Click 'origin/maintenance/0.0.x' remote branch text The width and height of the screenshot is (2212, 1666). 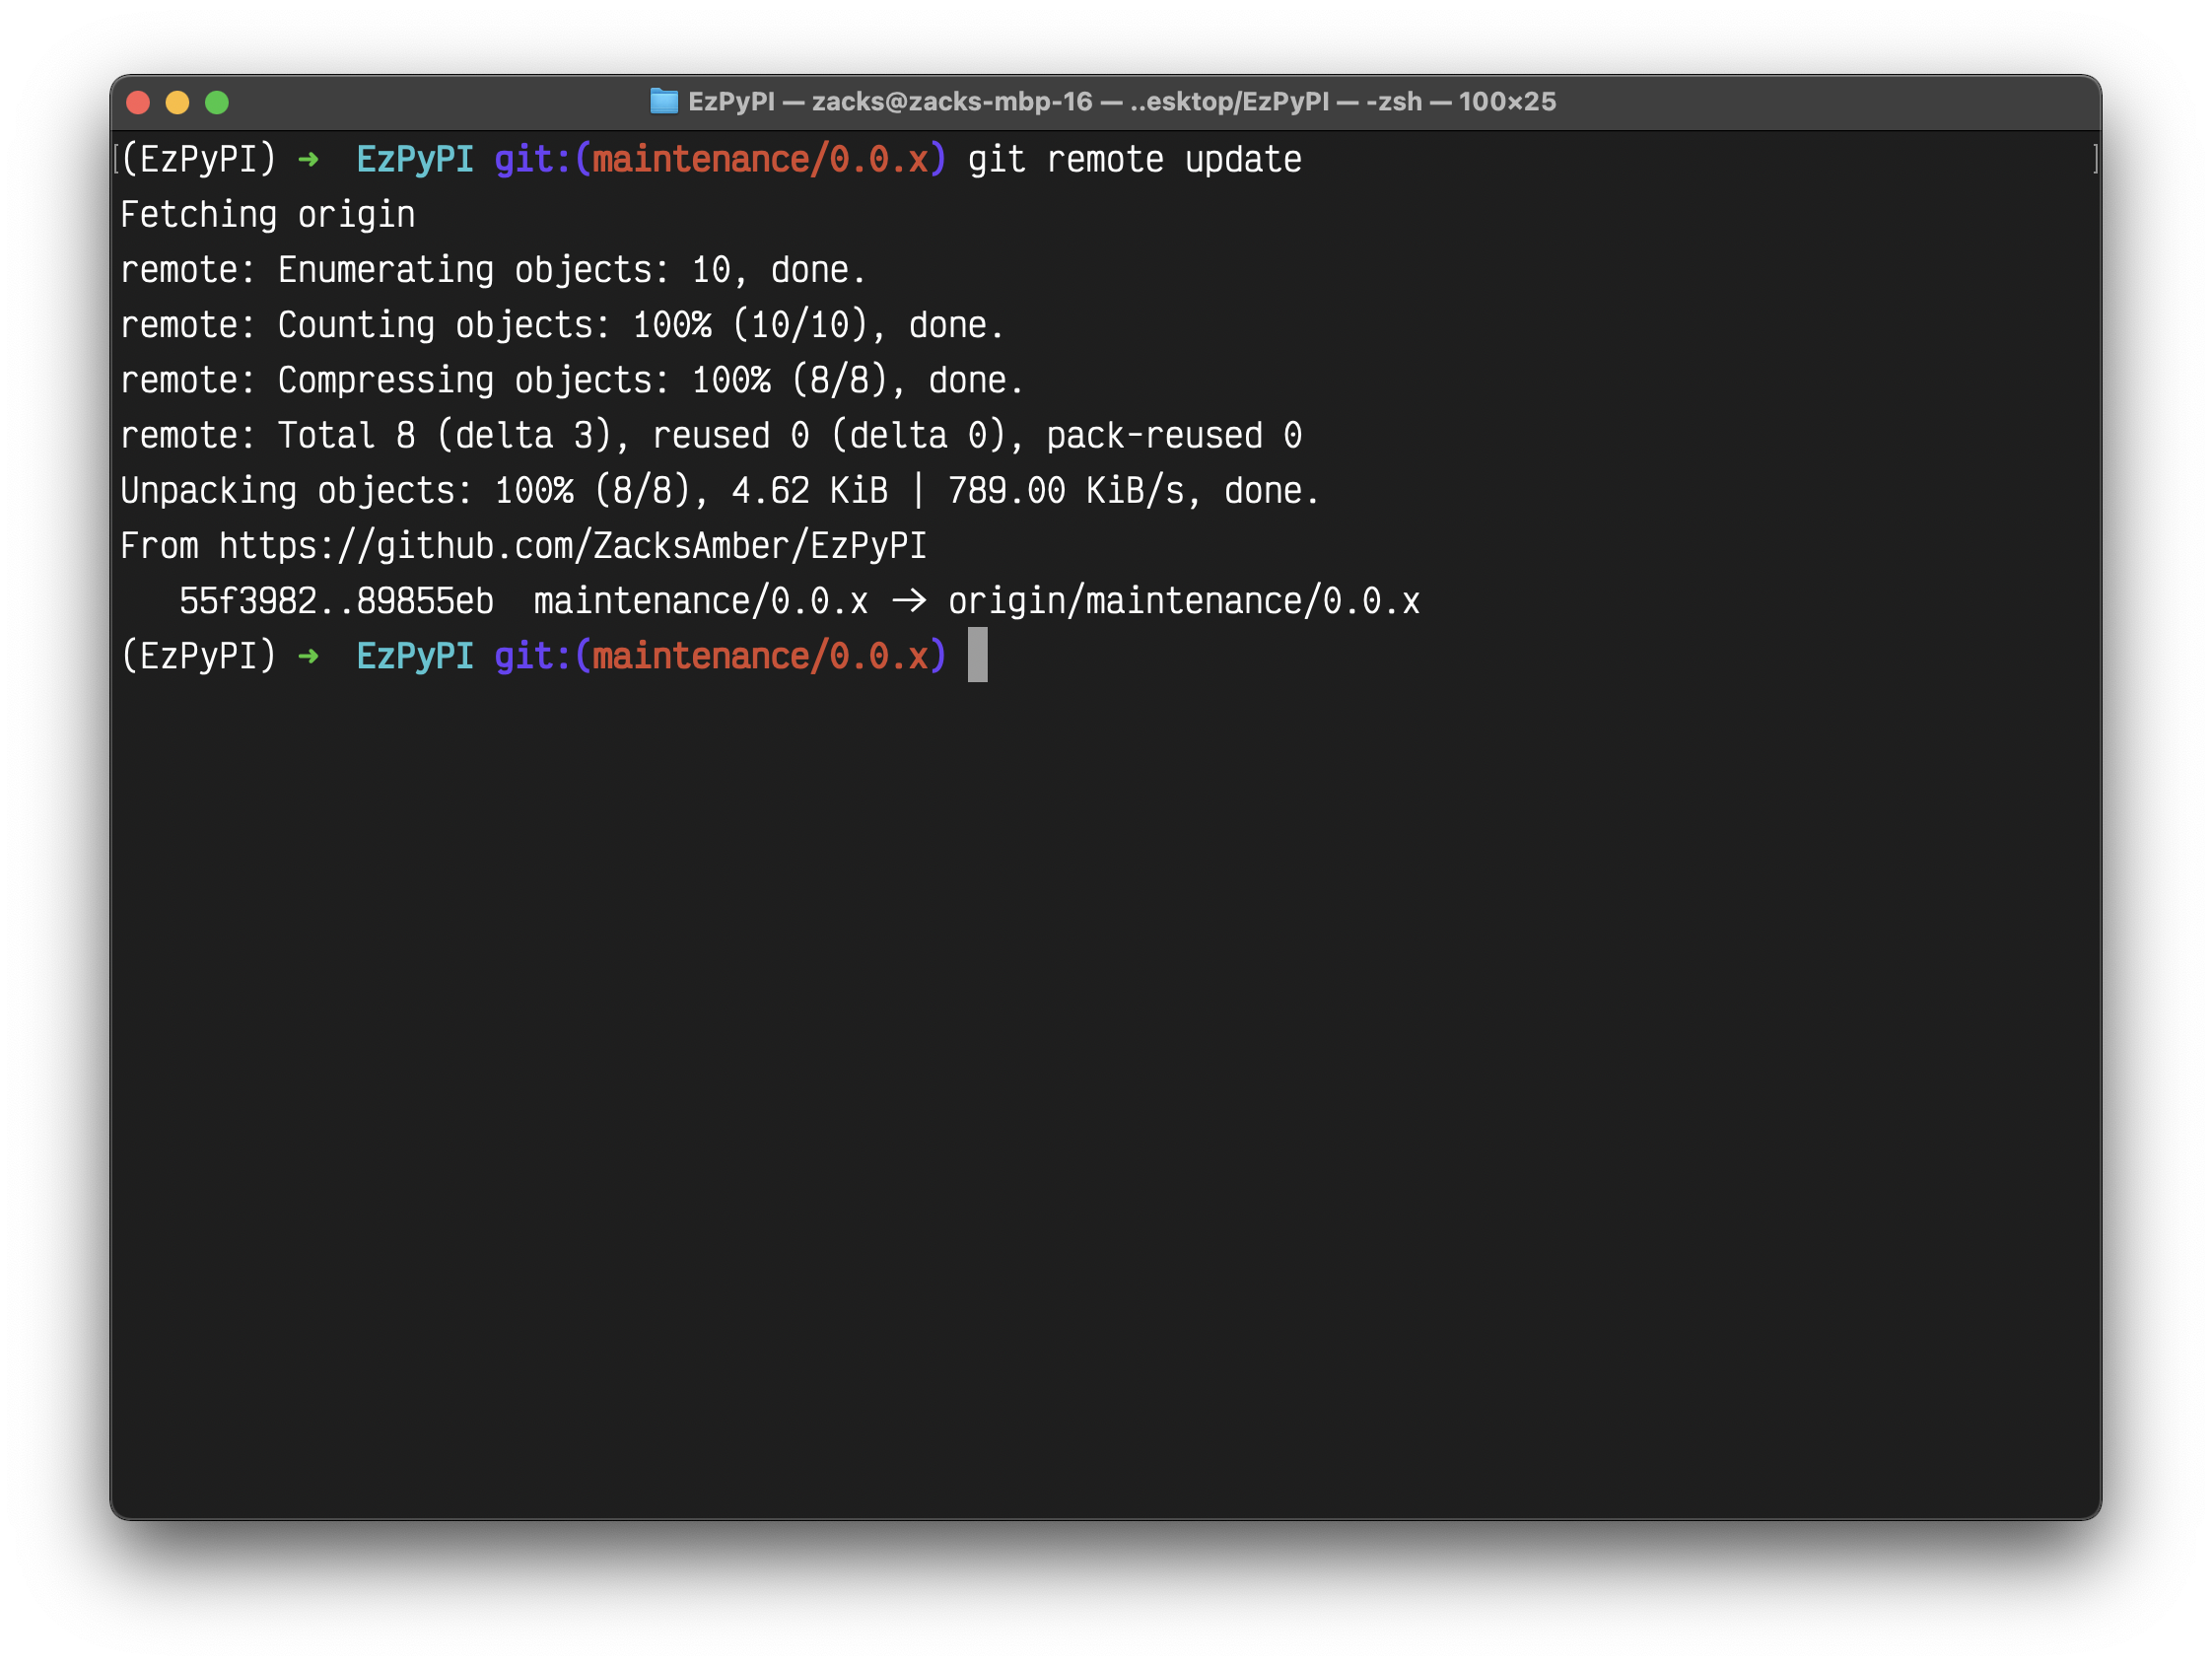pyautogui.click(x=1183, y=601)
